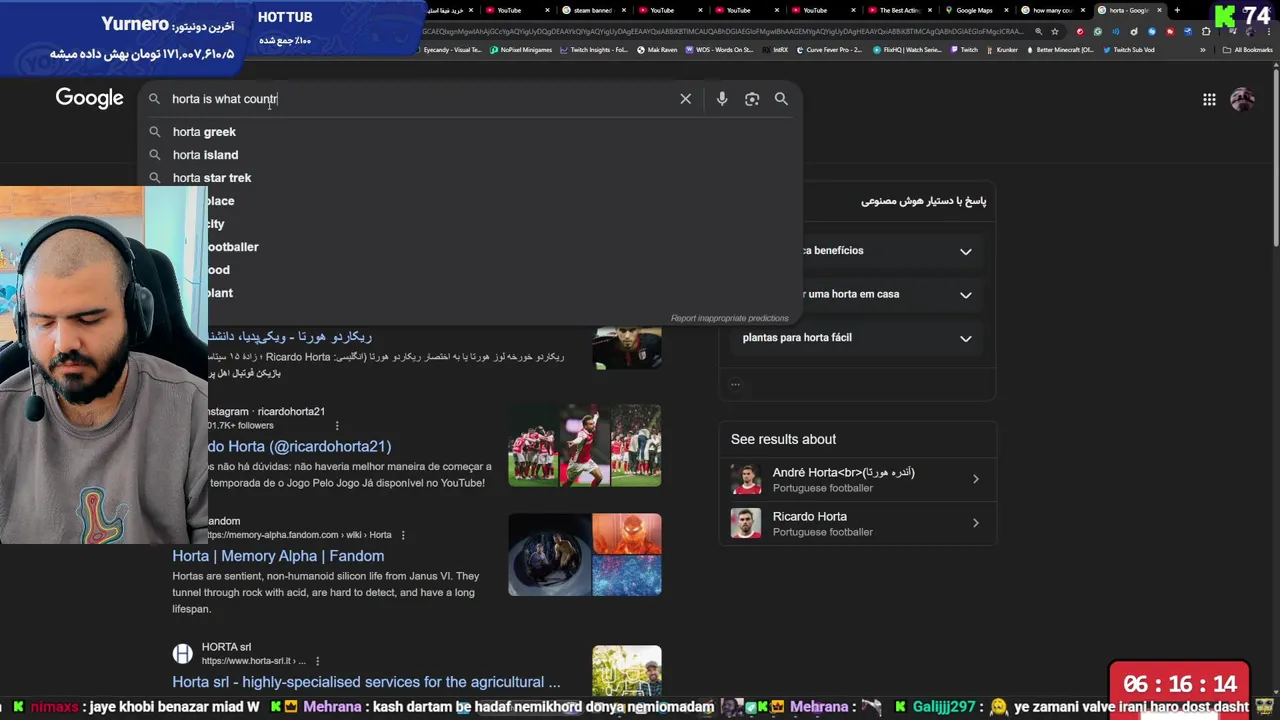Switch to the 'steam banned' tab

coord(592,10)
